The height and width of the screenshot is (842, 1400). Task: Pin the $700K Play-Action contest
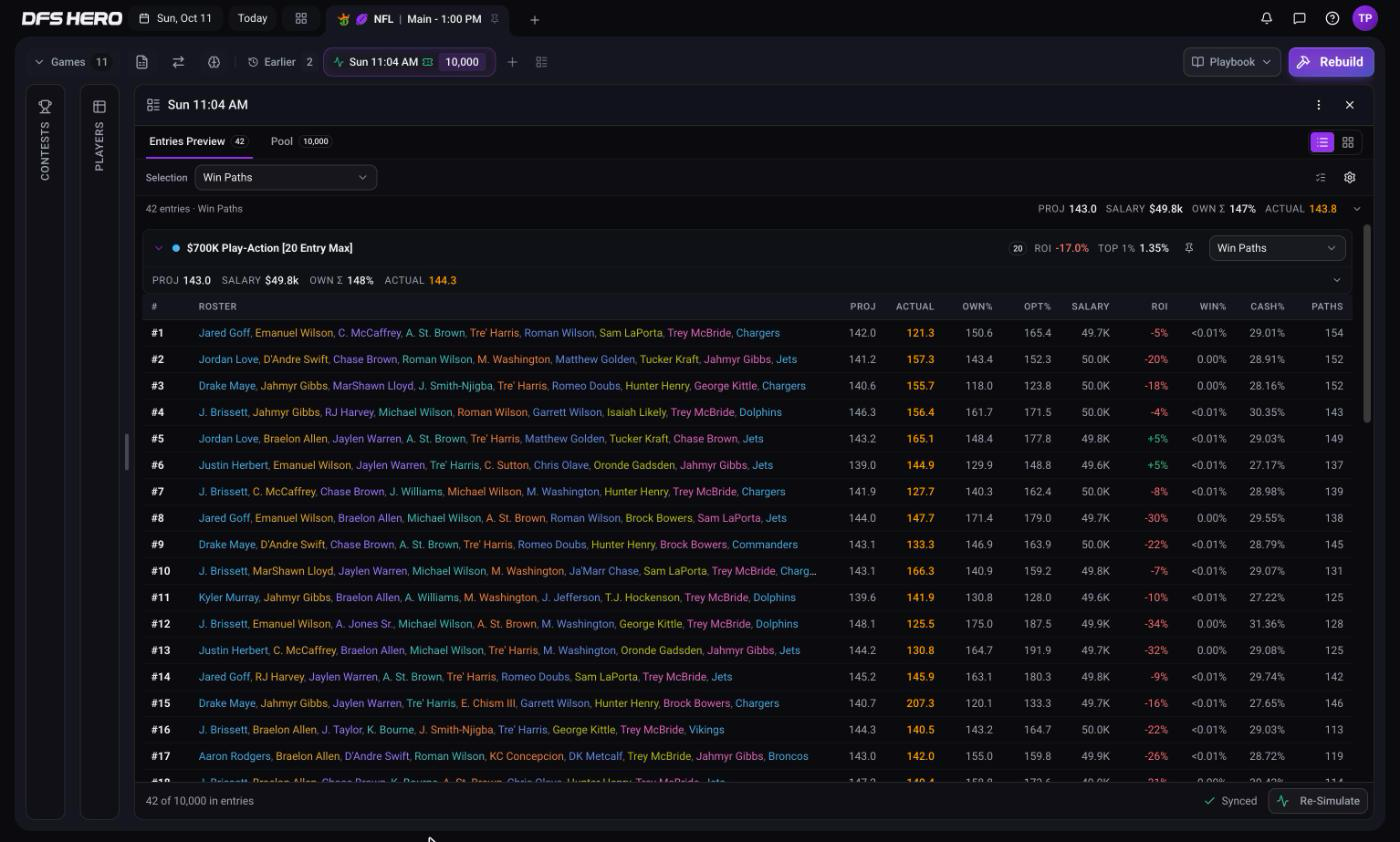click(x=1189, y=248)
